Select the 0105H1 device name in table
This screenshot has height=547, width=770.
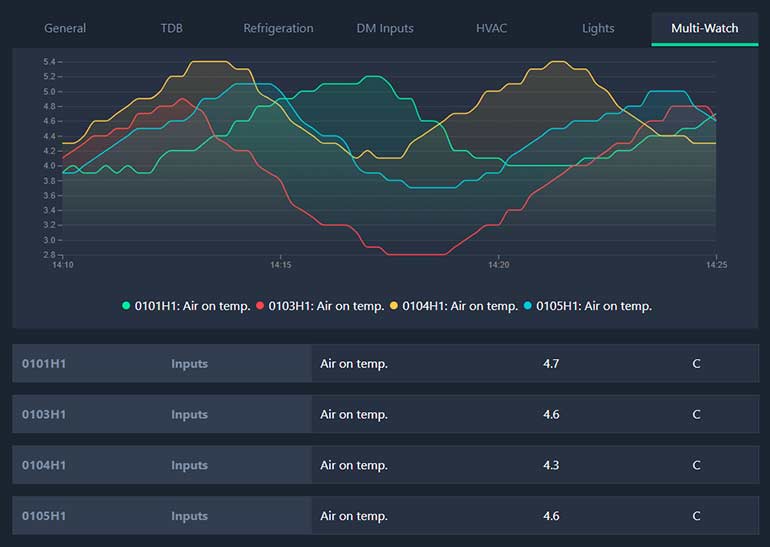coord(44,517)
